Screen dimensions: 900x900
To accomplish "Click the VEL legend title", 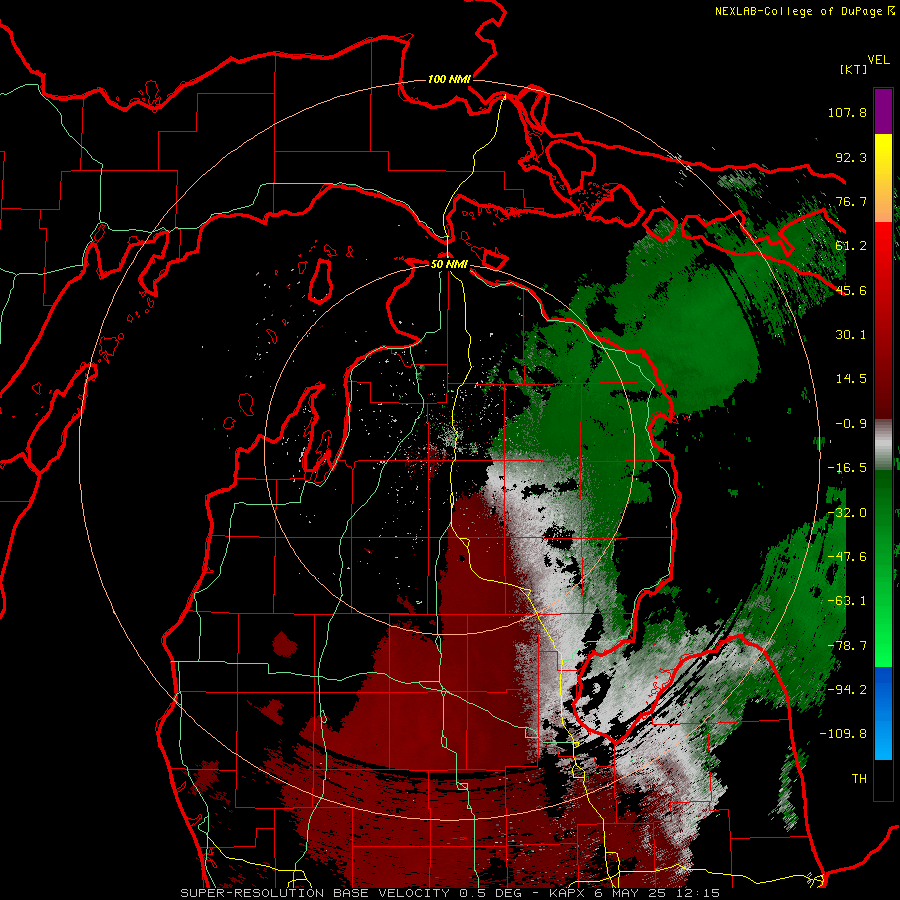I will (x=878, y=60).
